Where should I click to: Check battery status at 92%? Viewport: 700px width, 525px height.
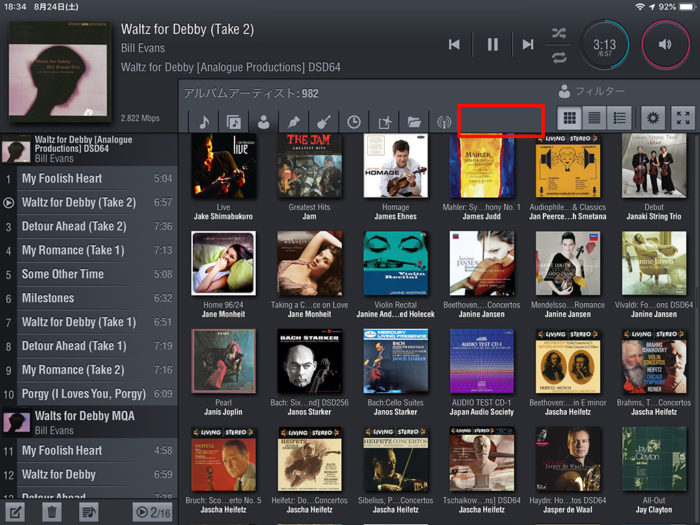(x=677, y=7)
